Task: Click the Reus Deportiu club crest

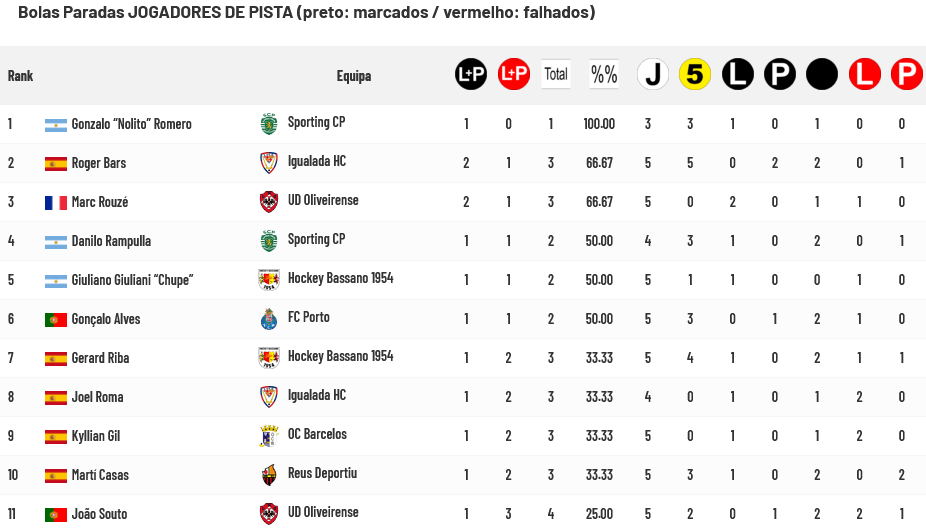Action: pyautogui.click(x=268, y=475)
